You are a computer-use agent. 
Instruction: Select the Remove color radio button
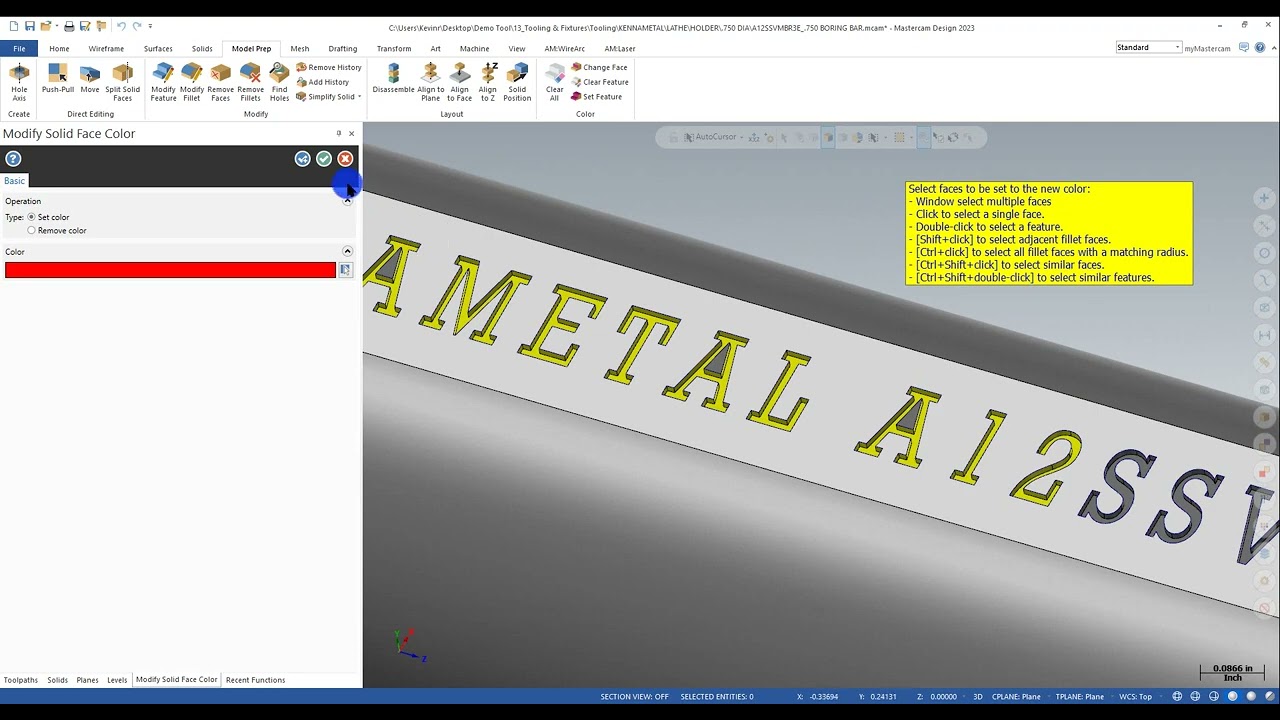tap(31, 231)
